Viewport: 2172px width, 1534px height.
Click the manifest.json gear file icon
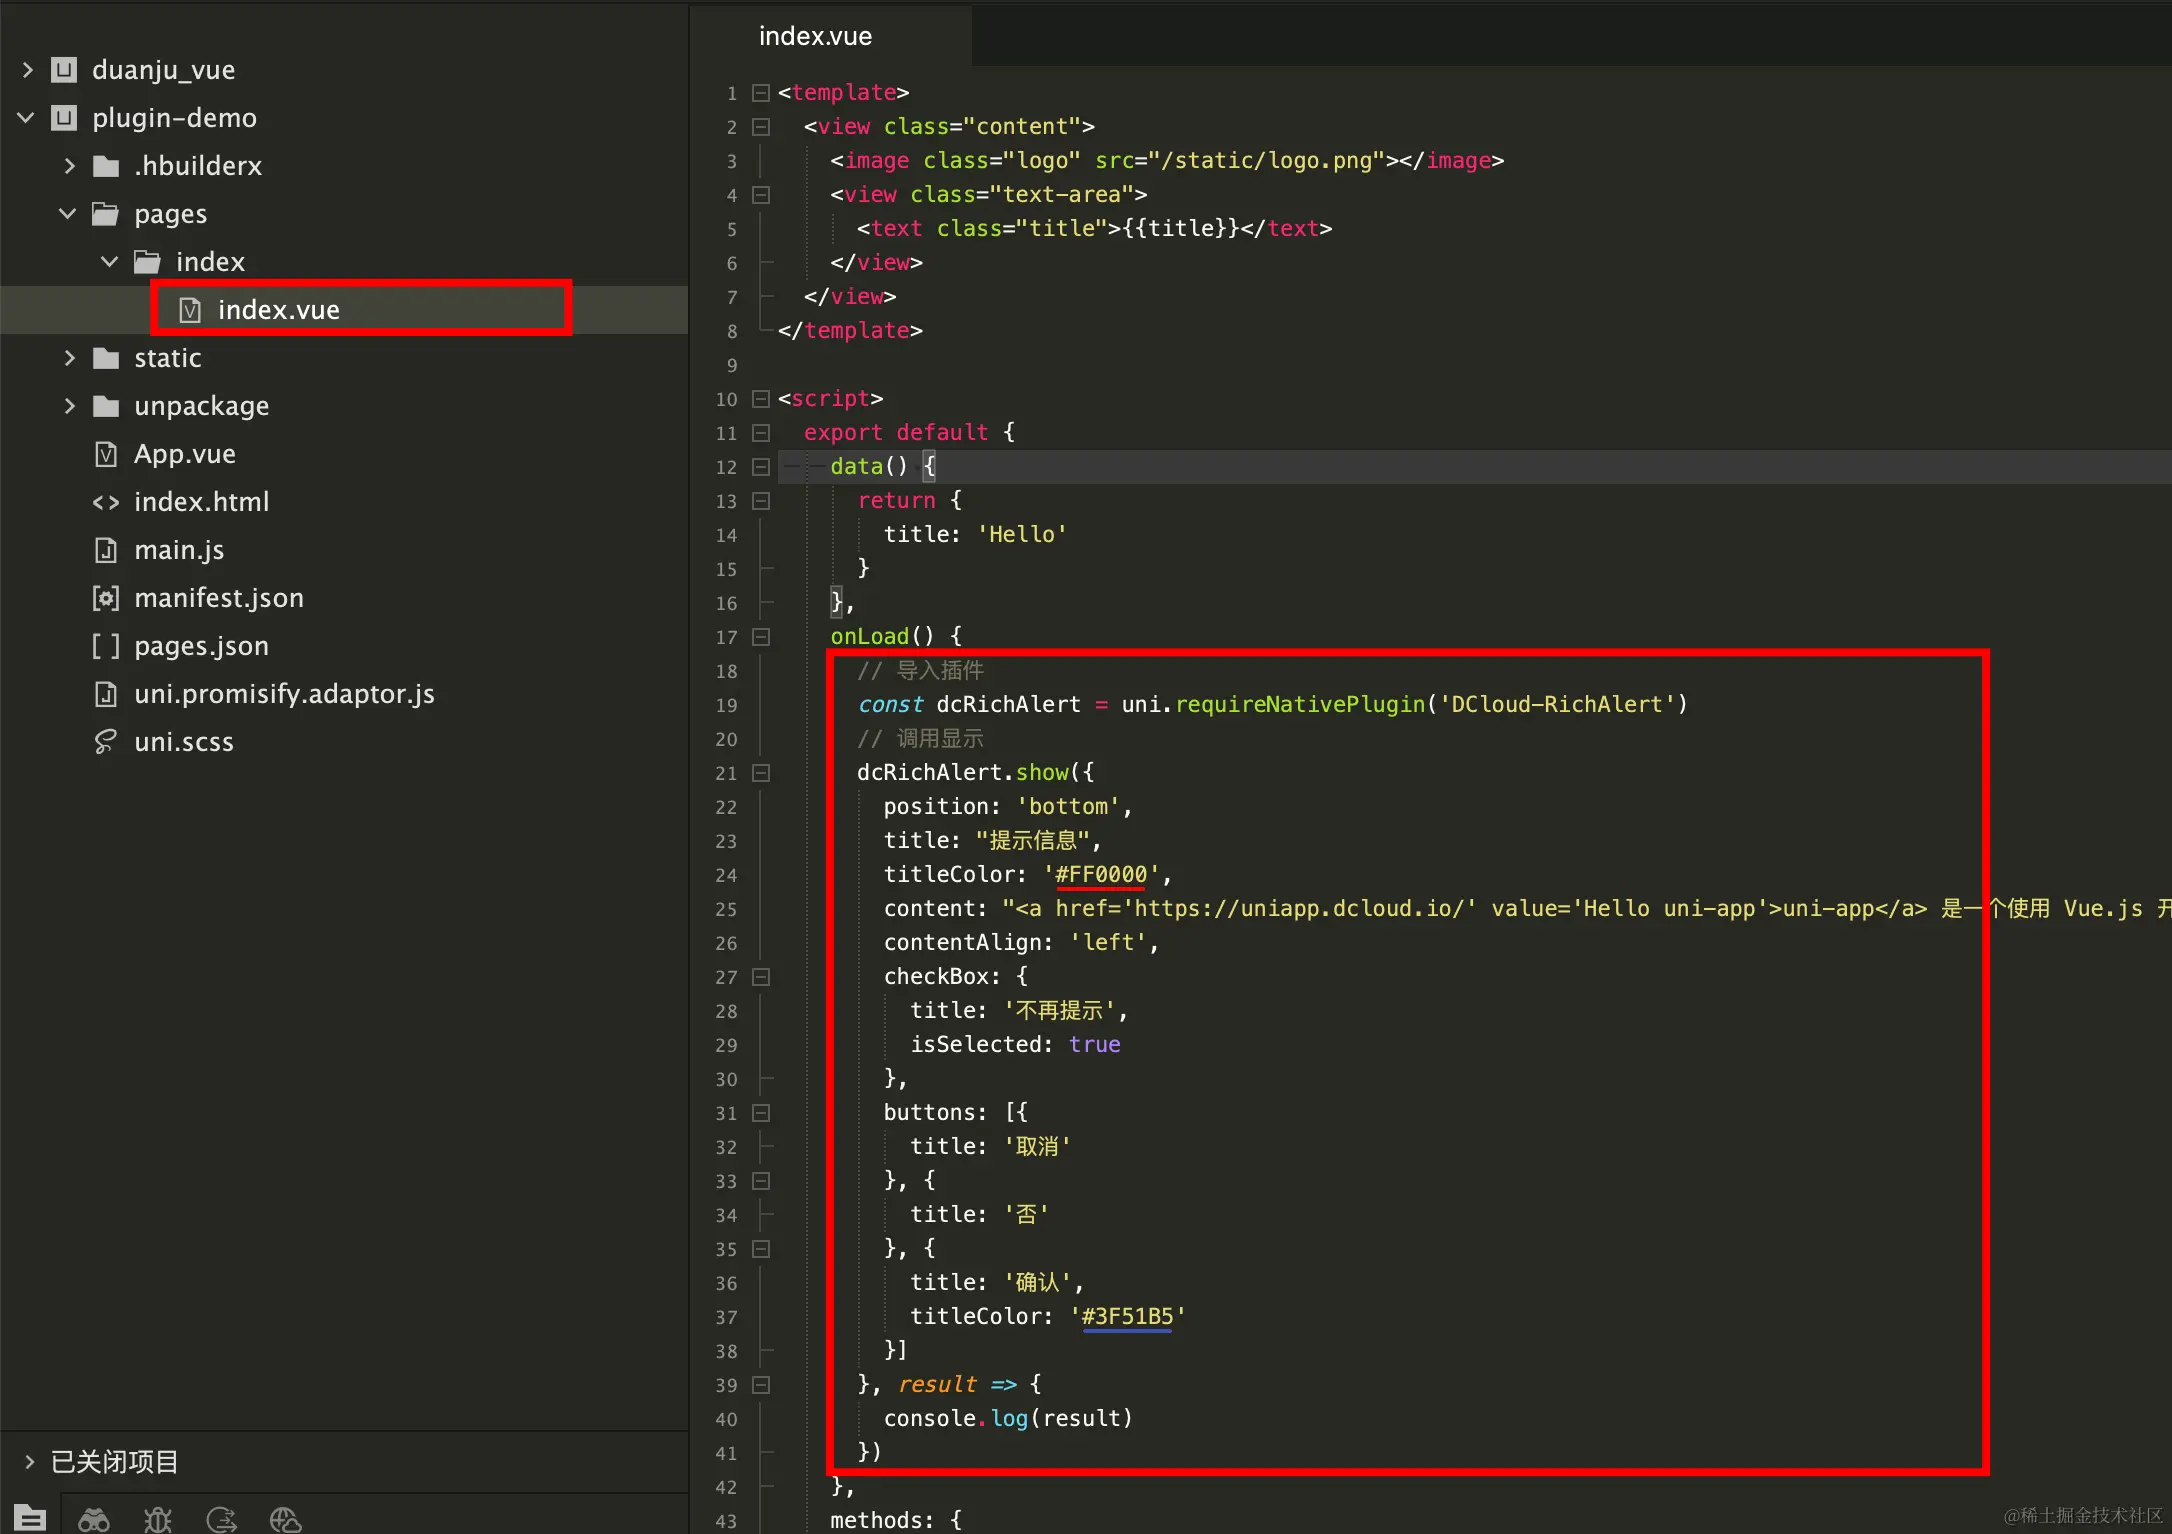106,598
